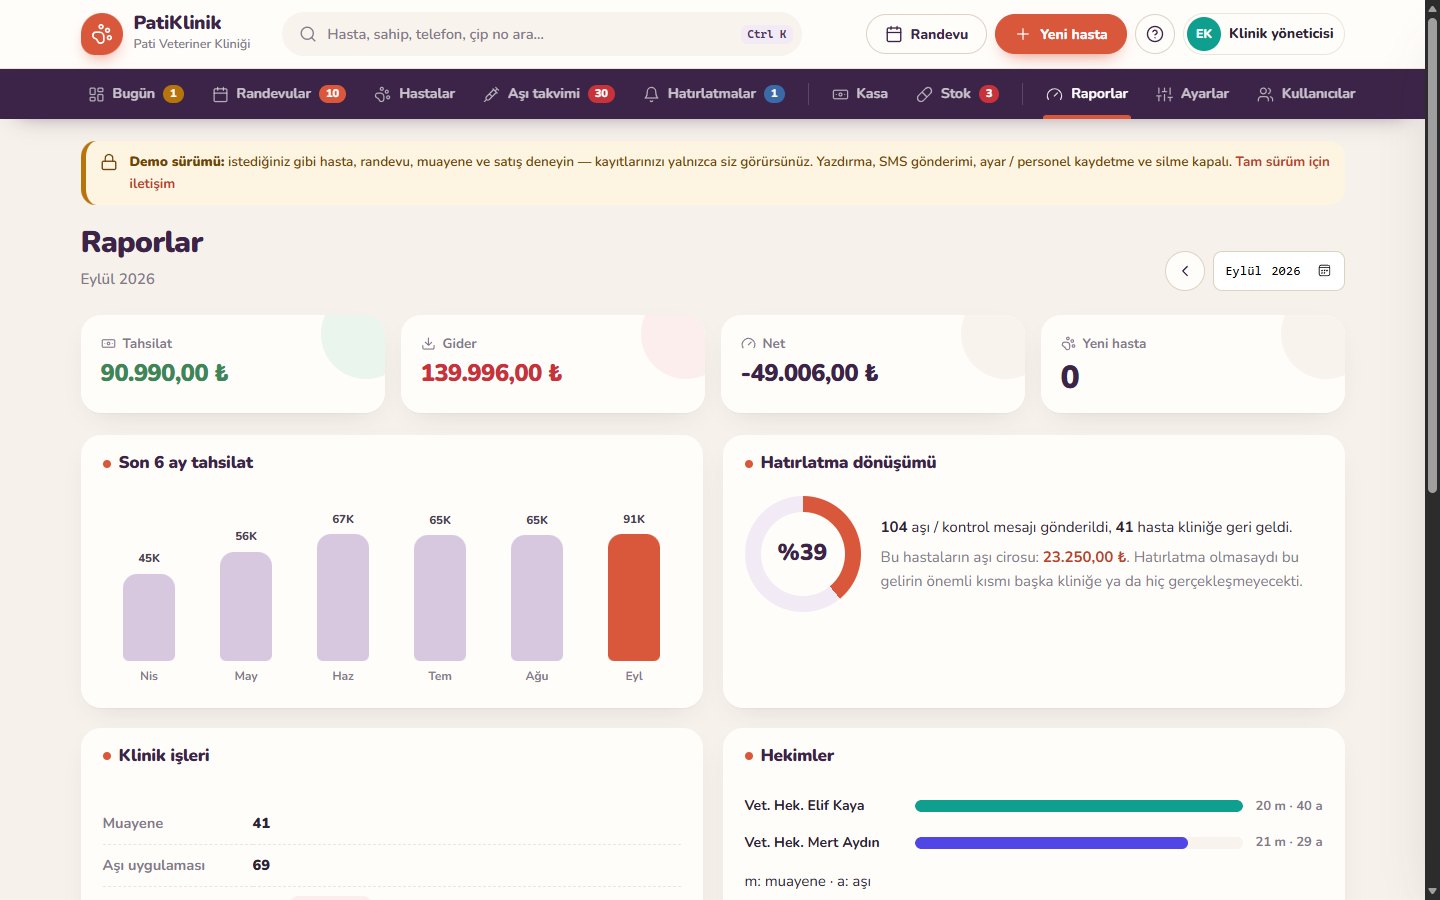This screenshot has height=900, width=1440.
Task: Click the lock icon in demo banner
Action: click(109, 162)
